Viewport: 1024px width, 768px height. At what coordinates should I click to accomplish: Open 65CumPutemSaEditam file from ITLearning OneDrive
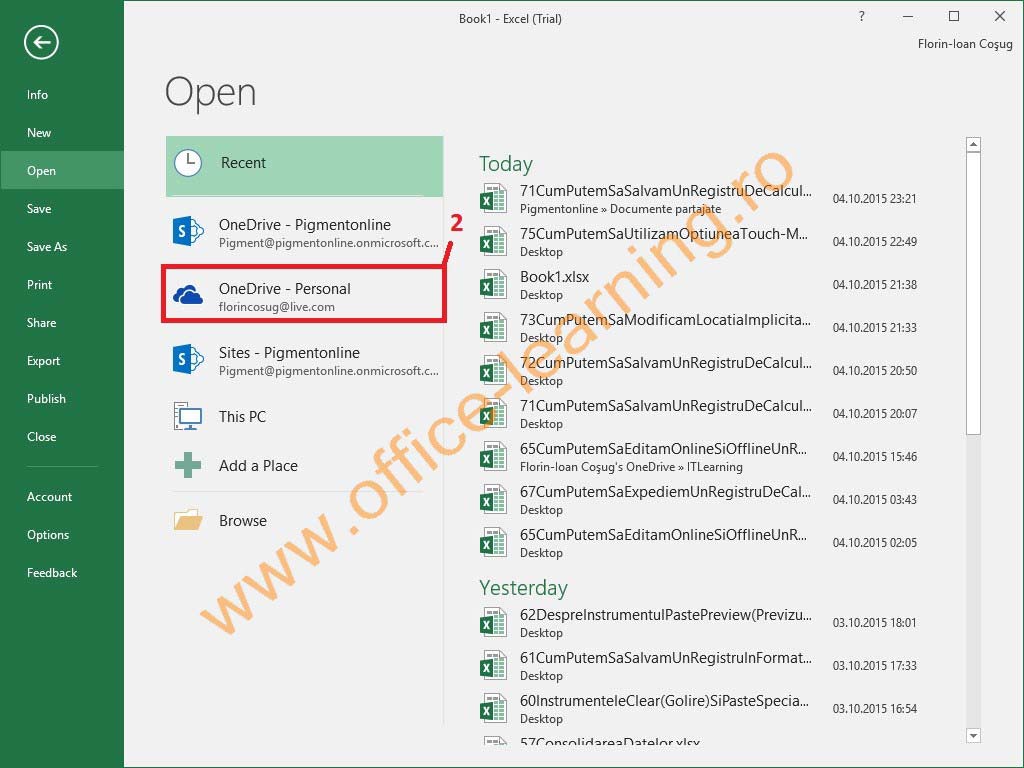pyautogui.click(x=699, y=457)
